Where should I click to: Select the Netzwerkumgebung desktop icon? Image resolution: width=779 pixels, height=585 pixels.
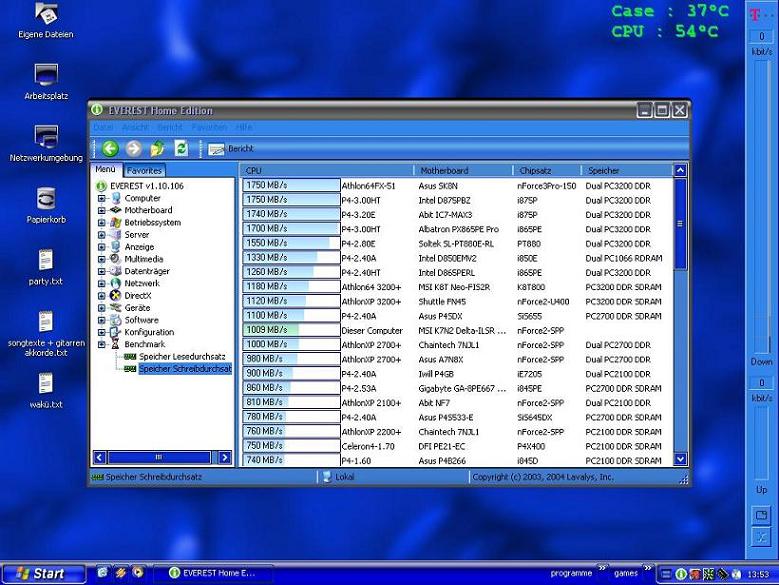tap(46, 144)
